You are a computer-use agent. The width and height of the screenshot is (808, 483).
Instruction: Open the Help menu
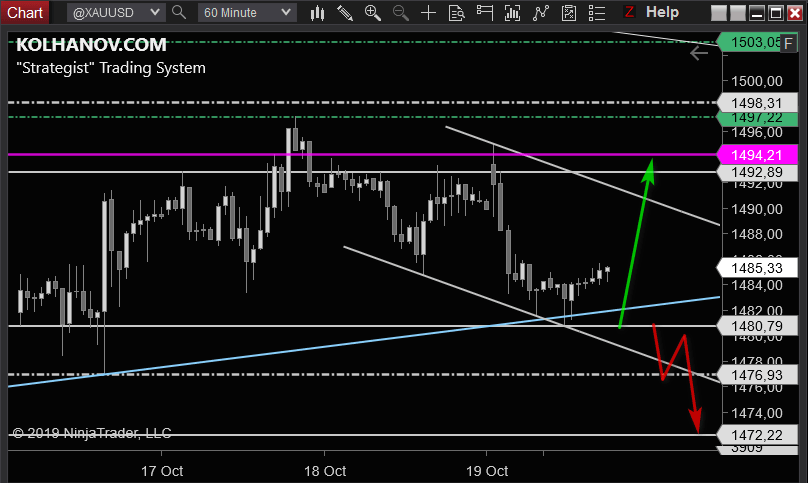662,12
